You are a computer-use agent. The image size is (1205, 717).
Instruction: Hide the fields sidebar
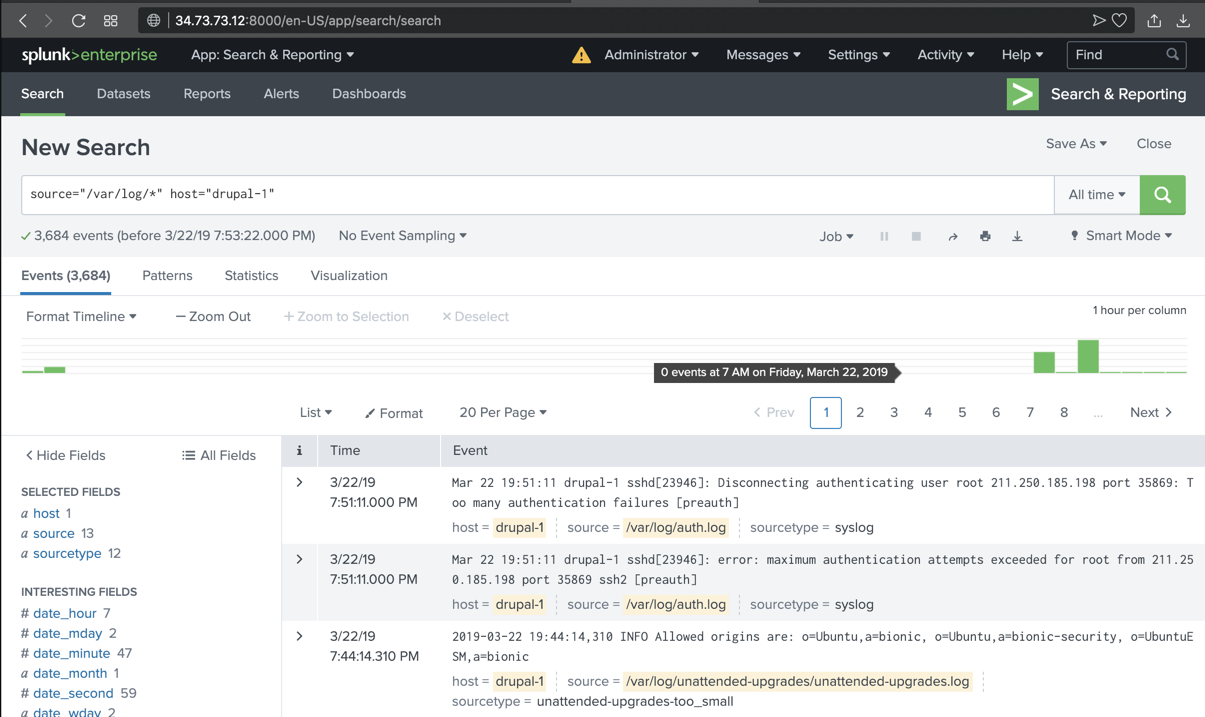(x=65, y=455)
